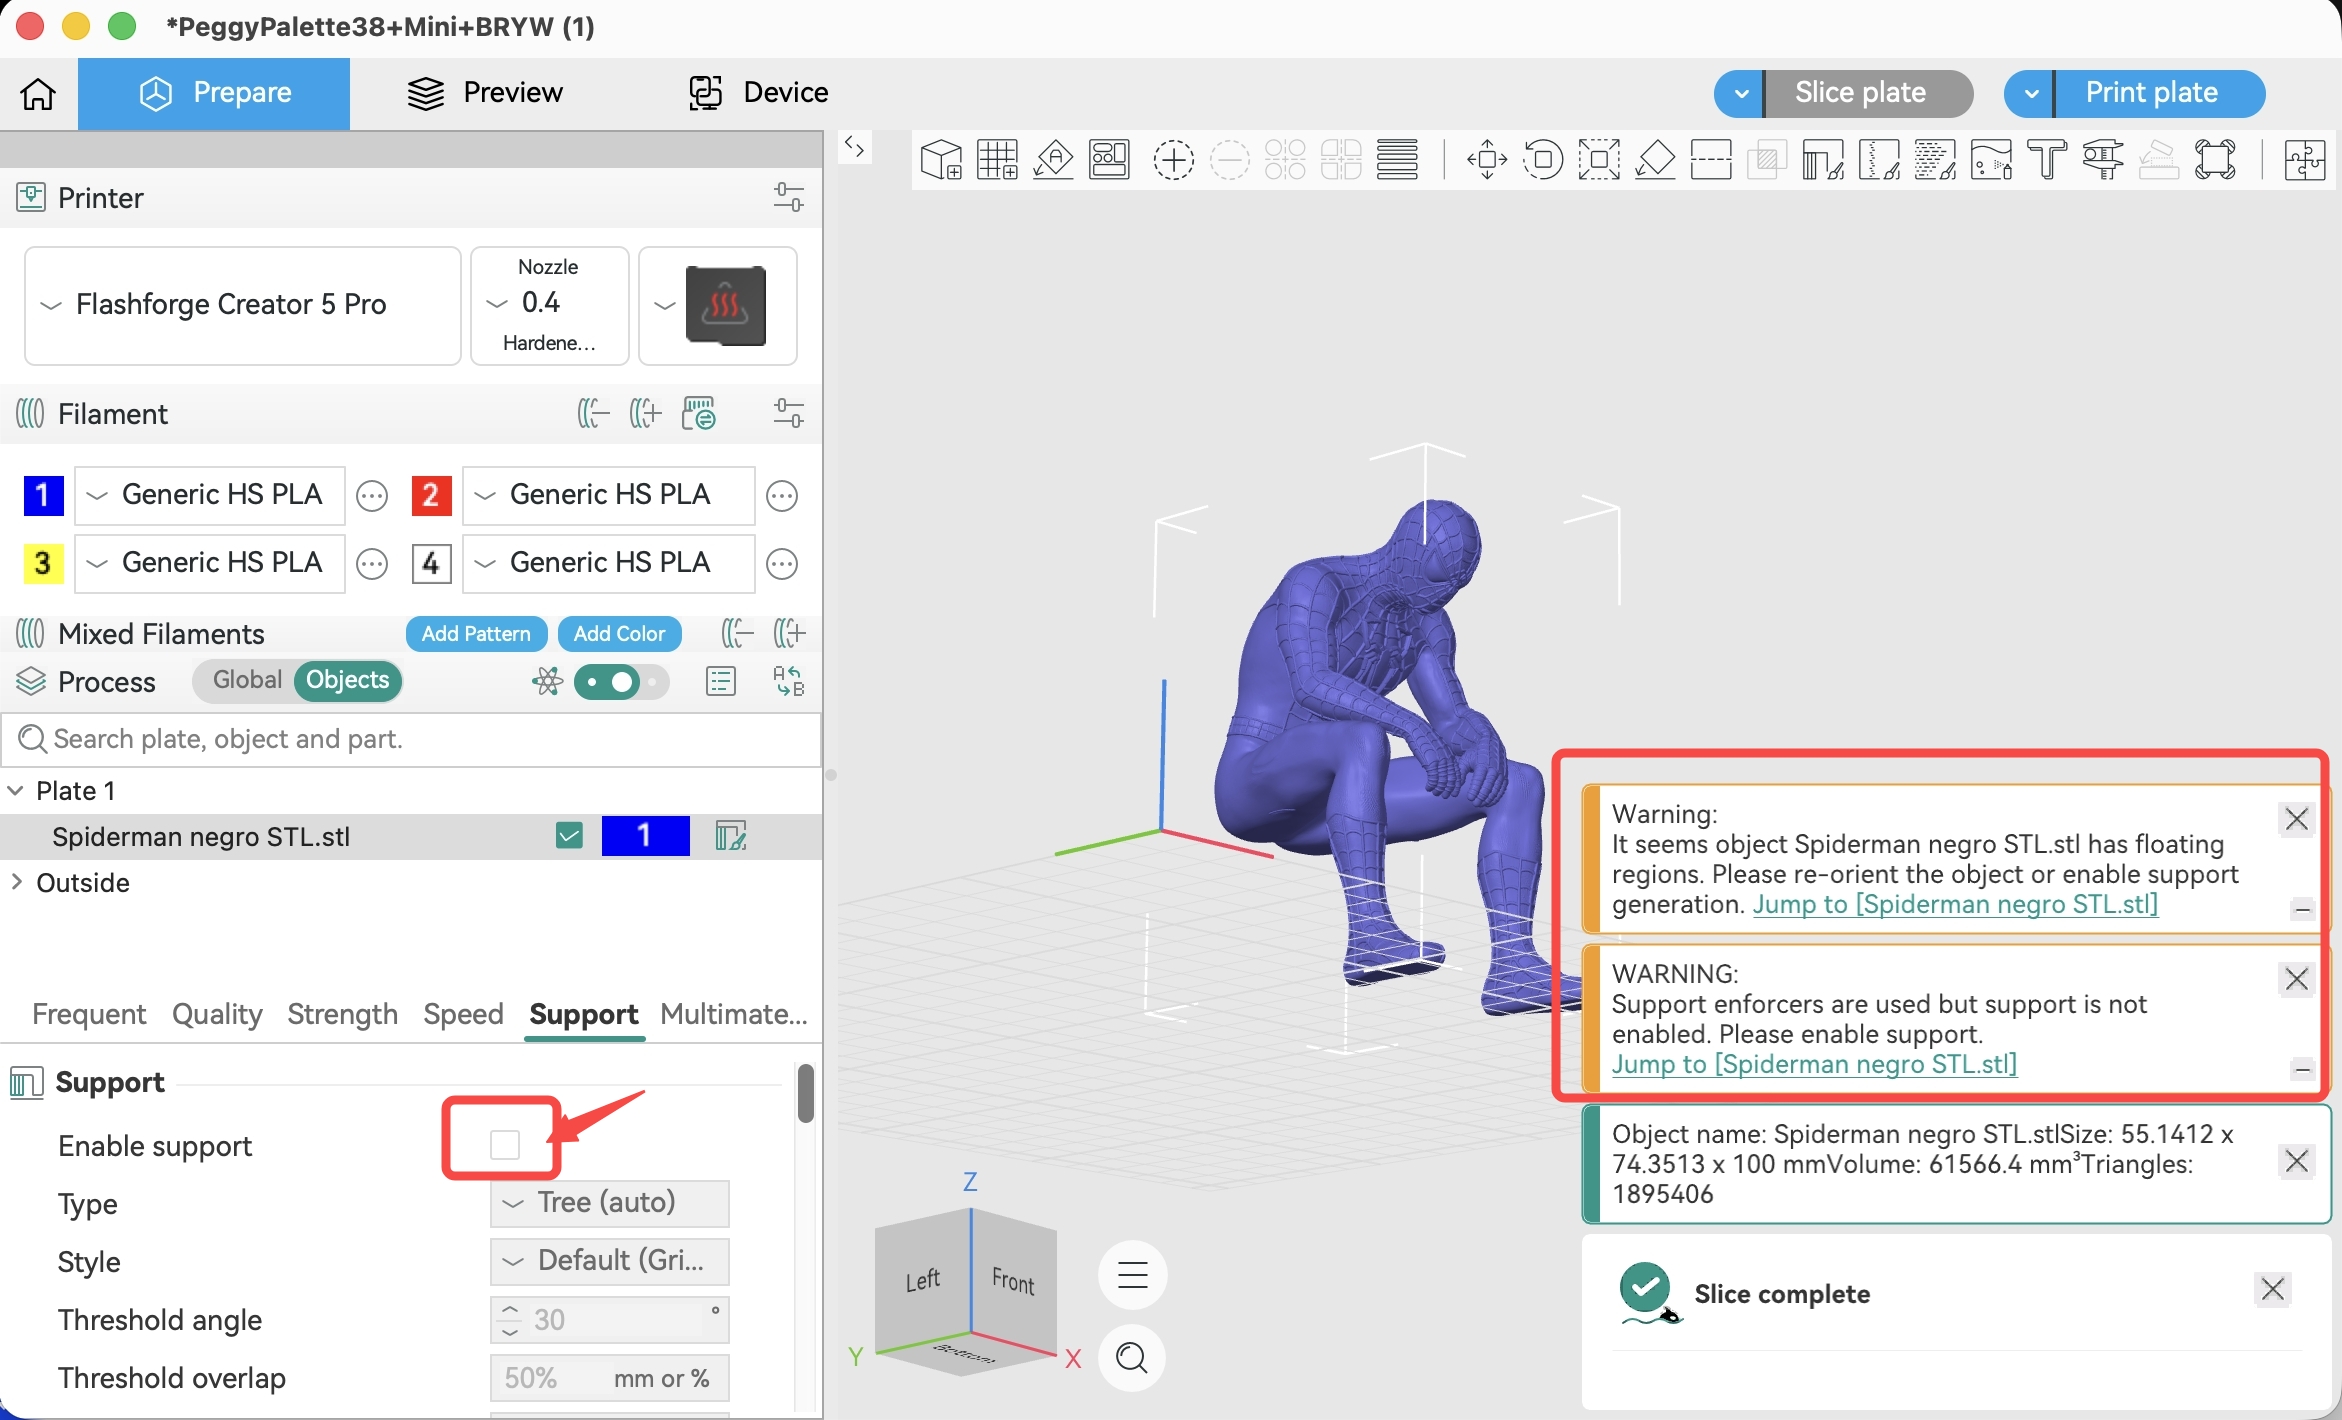
Task: Select the Move tool
Action: coord(1488,160)
